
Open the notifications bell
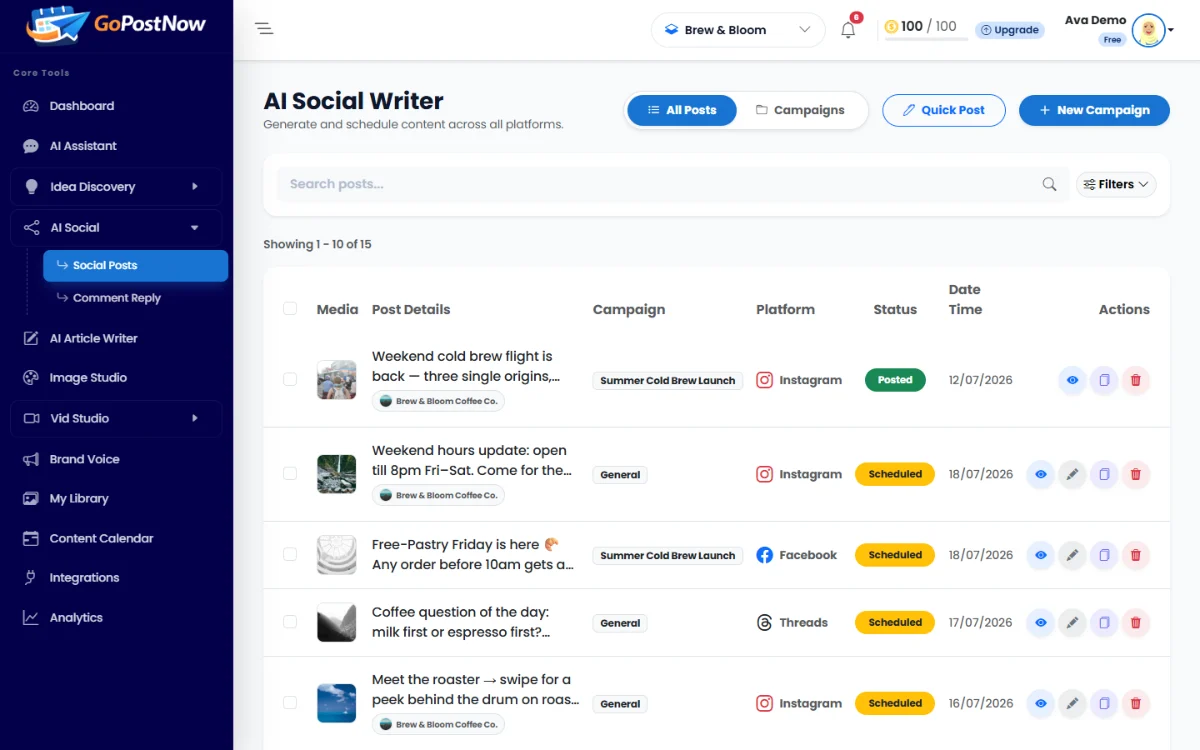(848, 30)
